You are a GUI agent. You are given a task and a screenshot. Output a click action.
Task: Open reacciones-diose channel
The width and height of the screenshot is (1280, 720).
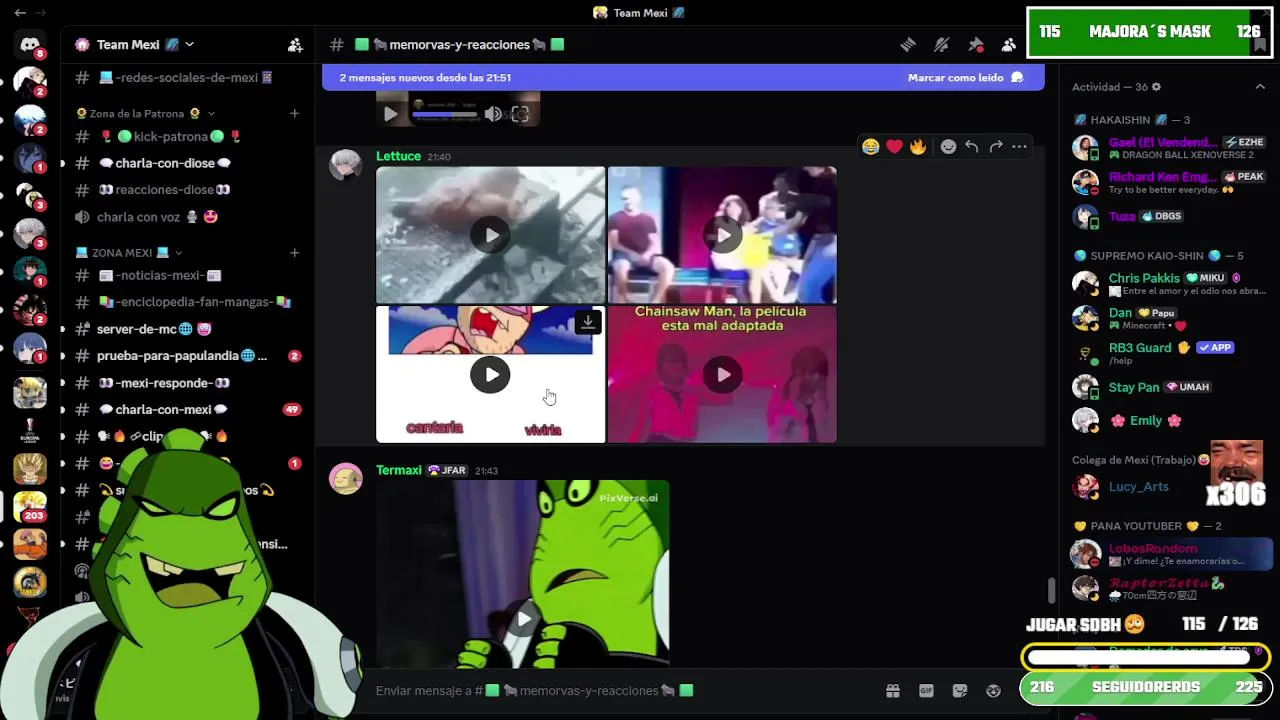[185, 190]
